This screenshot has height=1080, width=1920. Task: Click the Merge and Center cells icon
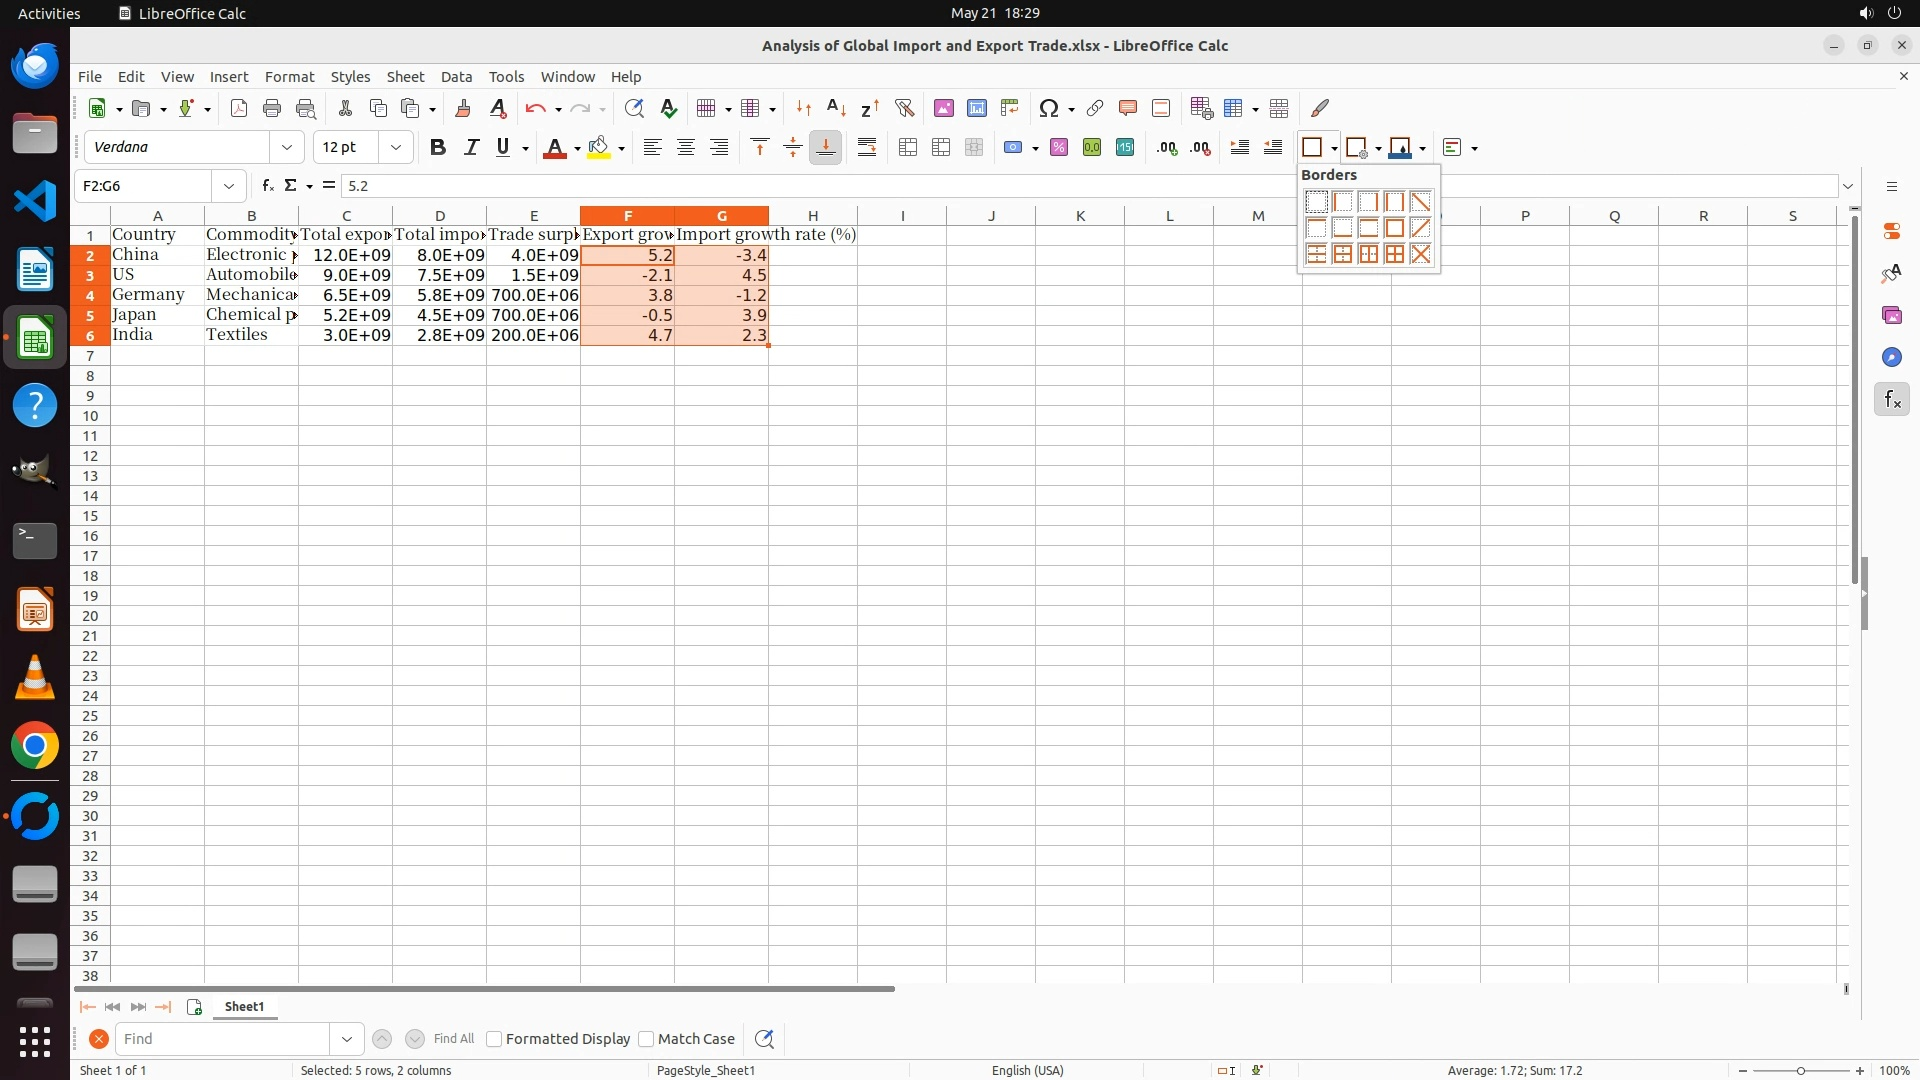pyautogui.click(x=908, y=148)
